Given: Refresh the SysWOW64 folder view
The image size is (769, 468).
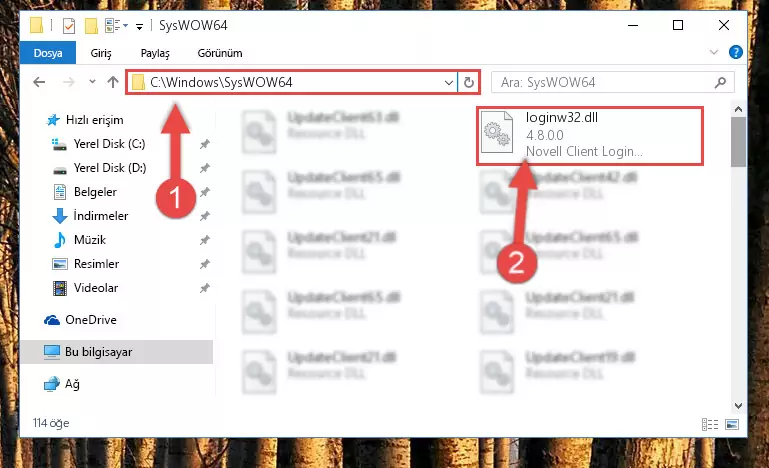Looking at the screenshot, I should [468, 82].
